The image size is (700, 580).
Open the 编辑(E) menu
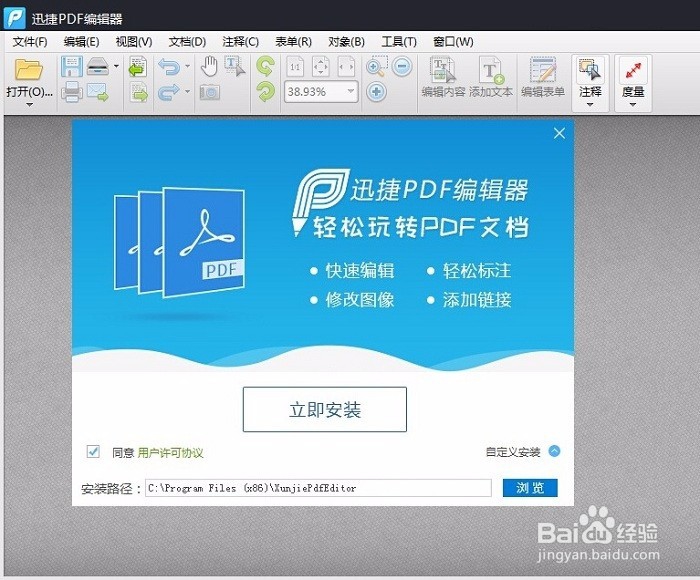click(81, 42)
